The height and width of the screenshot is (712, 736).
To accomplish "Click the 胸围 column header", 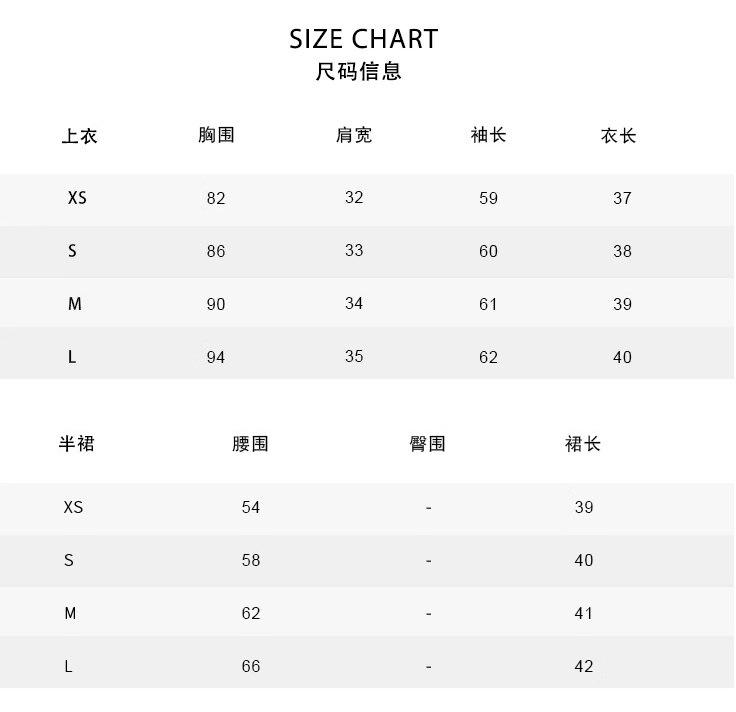I will 216,135.
